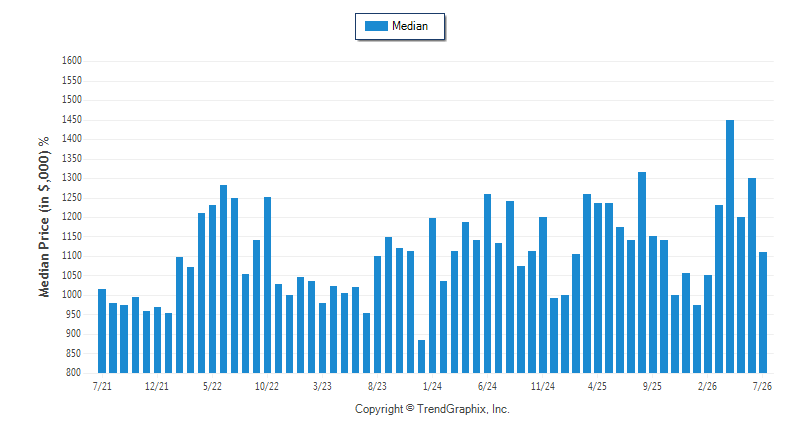Viewport: 800px width, 434px height.
Task: Select the tallest bar reaching 1450
Action: pos(730,246)
